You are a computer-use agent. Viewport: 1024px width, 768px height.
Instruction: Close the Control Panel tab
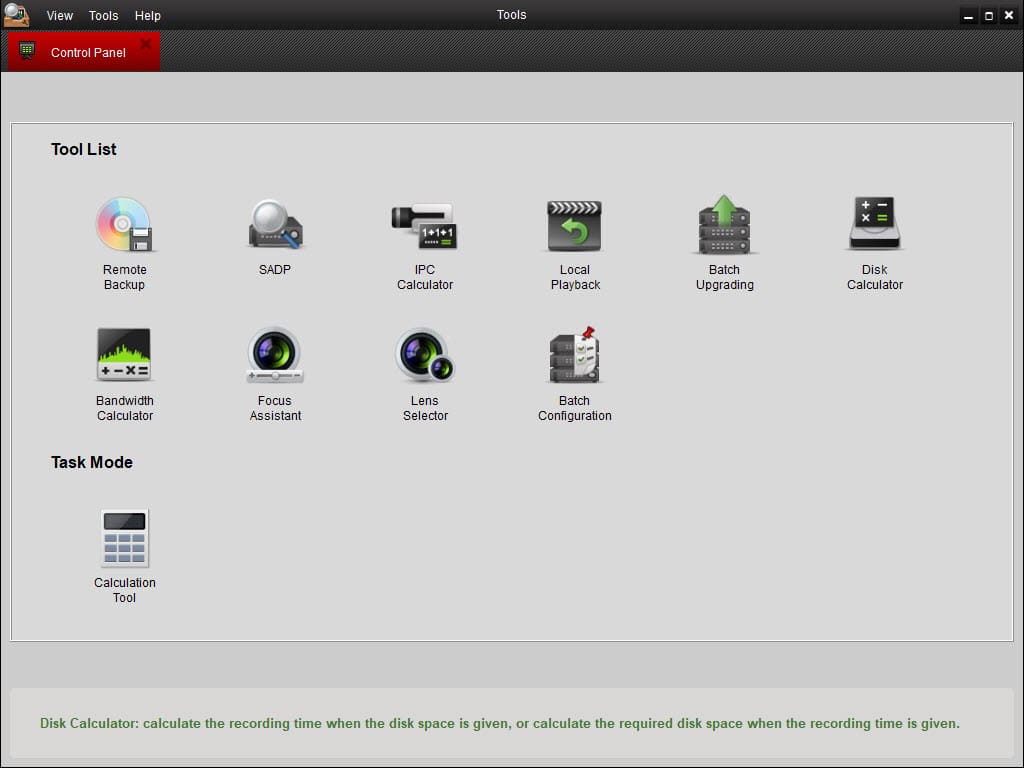click(x=146, y=44)
